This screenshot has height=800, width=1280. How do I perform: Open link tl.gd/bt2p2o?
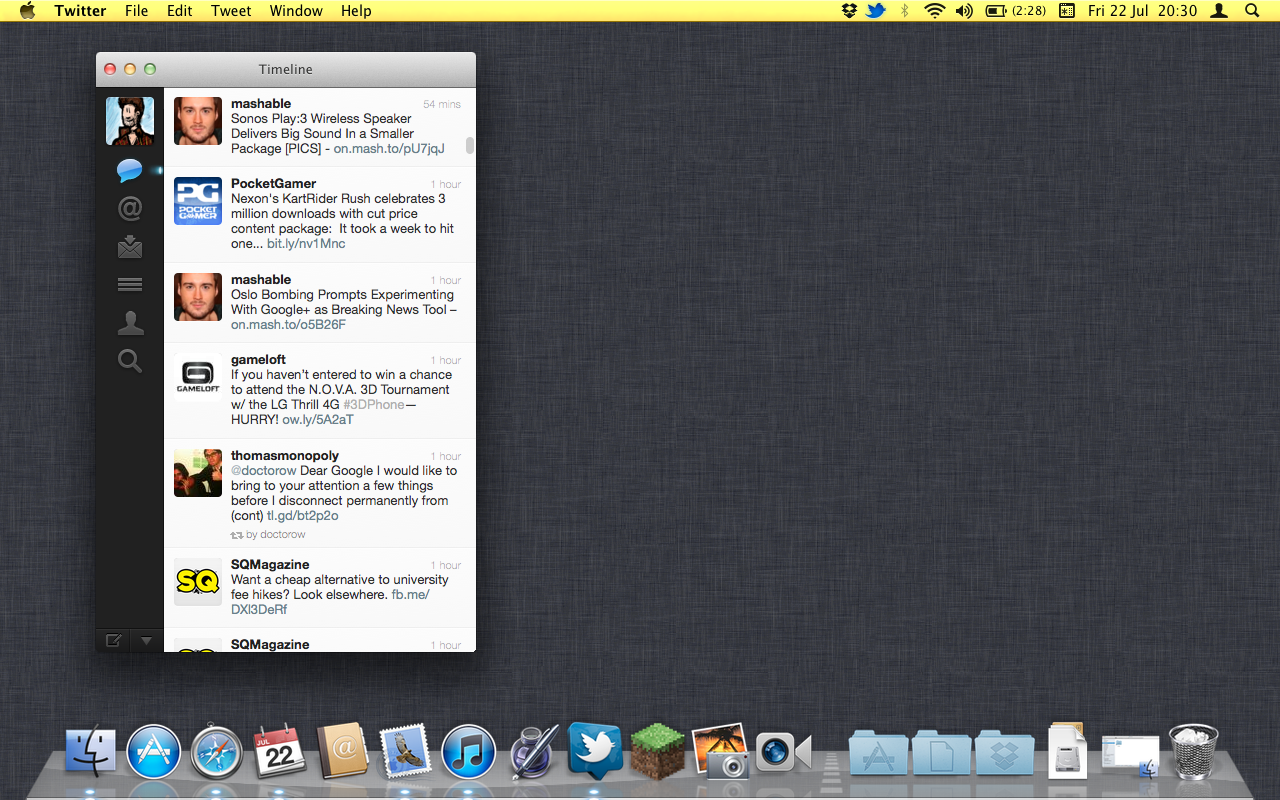point(303,516)
